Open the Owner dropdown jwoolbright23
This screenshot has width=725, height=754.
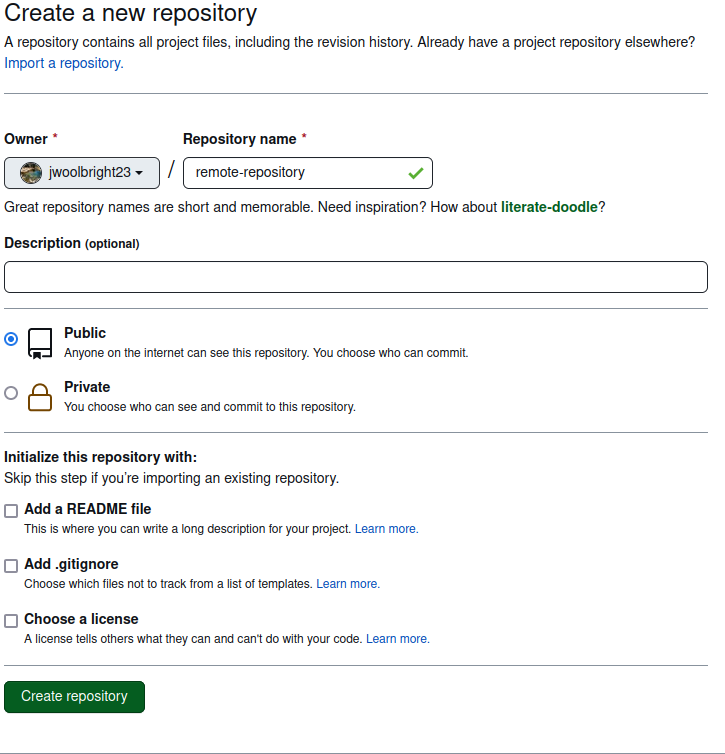tap(82, 172)
